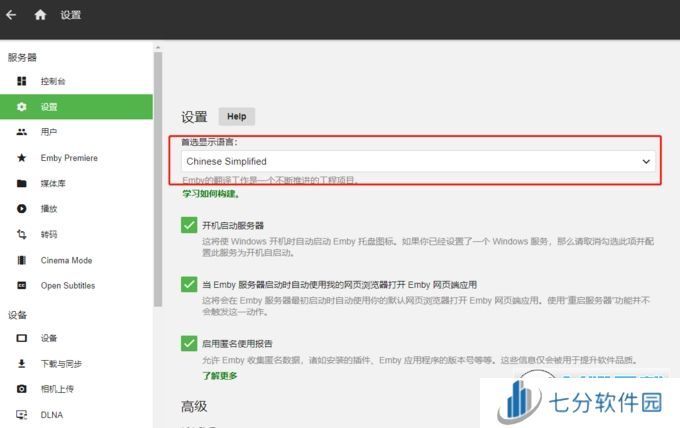Click the transcode icon beside 转码
The width and height of the screenshot is (680, 428).
point(22,235)
